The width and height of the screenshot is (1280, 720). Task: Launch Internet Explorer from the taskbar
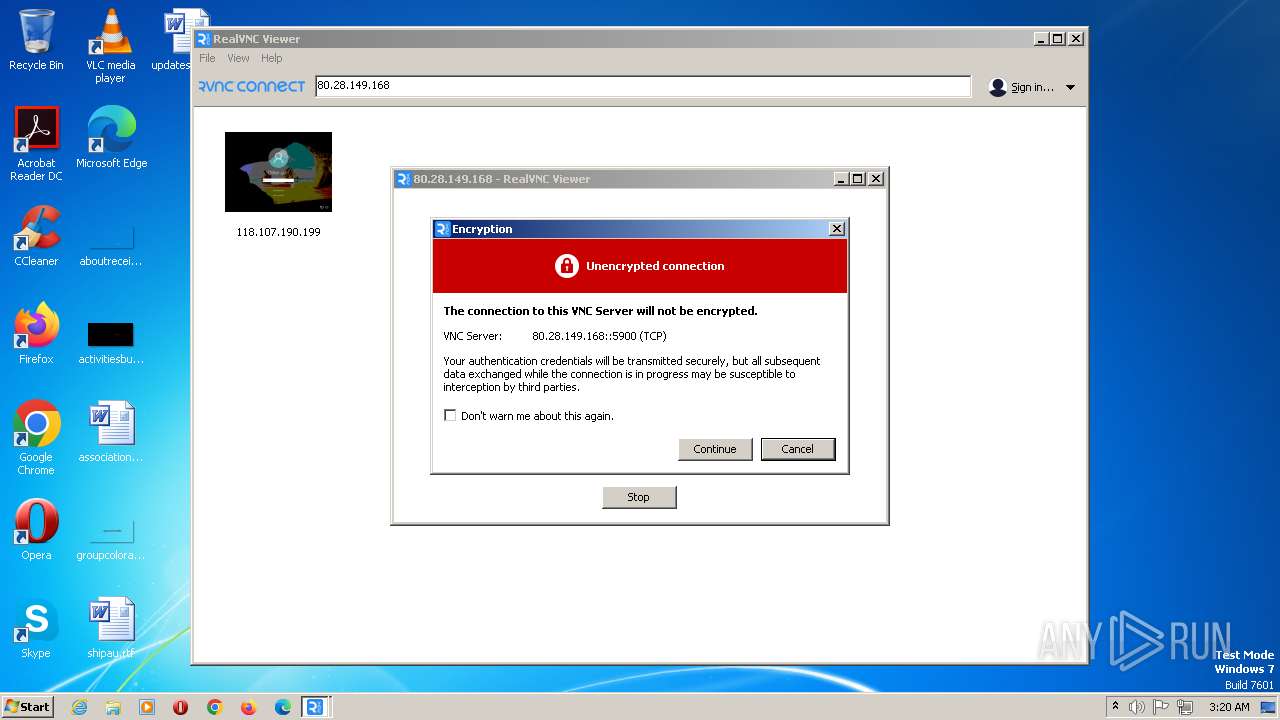[79, 707]
